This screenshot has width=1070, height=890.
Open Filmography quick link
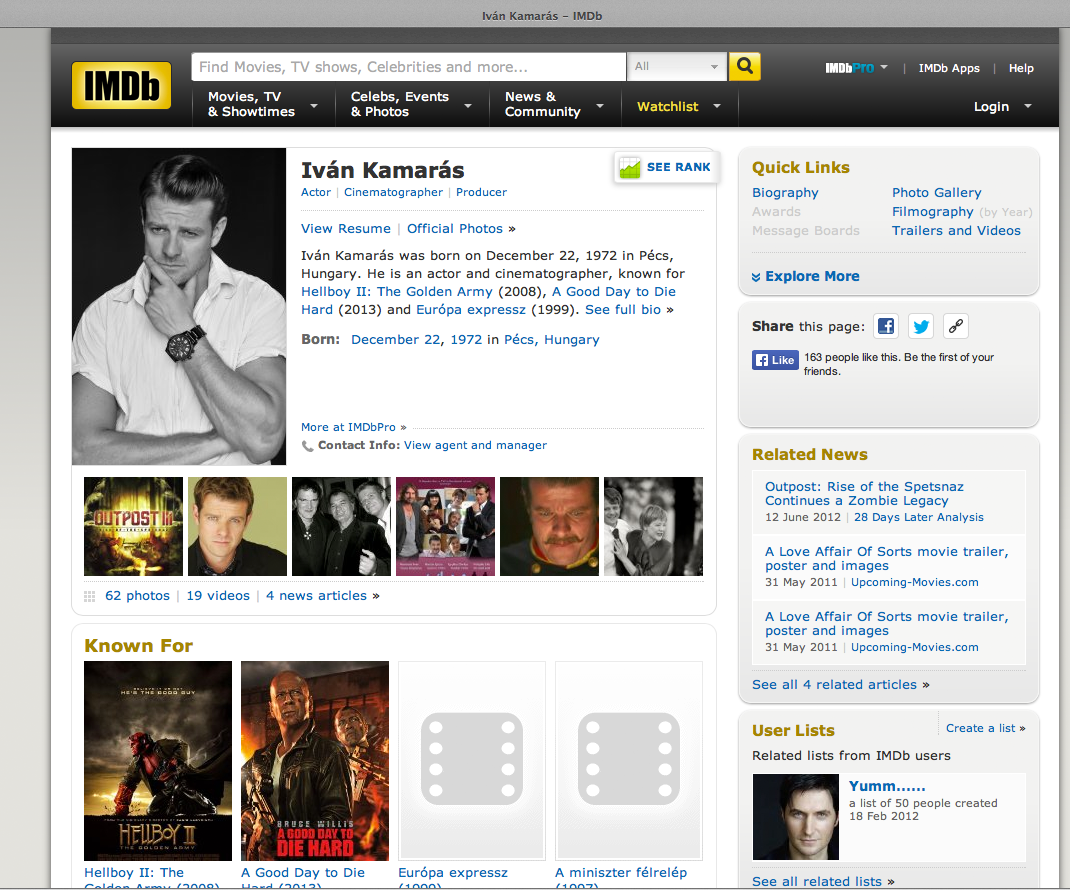coord(933,212)
